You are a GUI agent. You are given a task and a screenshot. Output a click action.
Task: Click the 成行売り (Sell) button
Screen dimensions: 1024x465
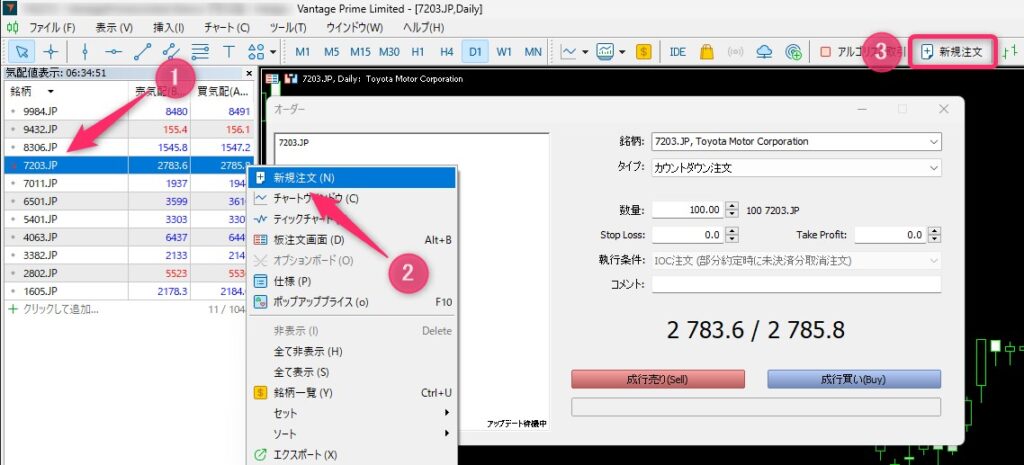pos(657,379)
